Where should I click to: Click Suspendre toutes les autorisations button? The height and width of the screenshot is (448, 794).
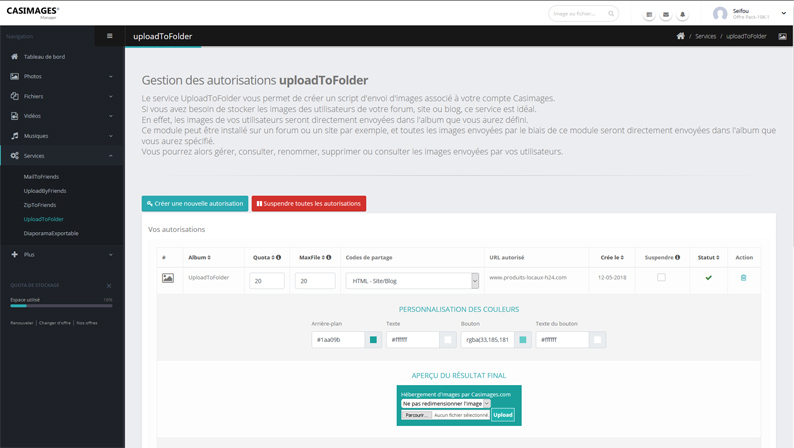click(x=309, y=204)
